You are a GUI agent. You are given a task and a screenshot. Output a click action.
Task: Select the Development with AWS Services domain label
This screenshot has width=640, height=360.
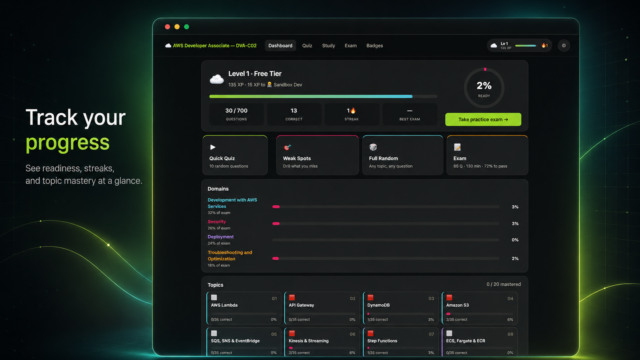(232, 203)
